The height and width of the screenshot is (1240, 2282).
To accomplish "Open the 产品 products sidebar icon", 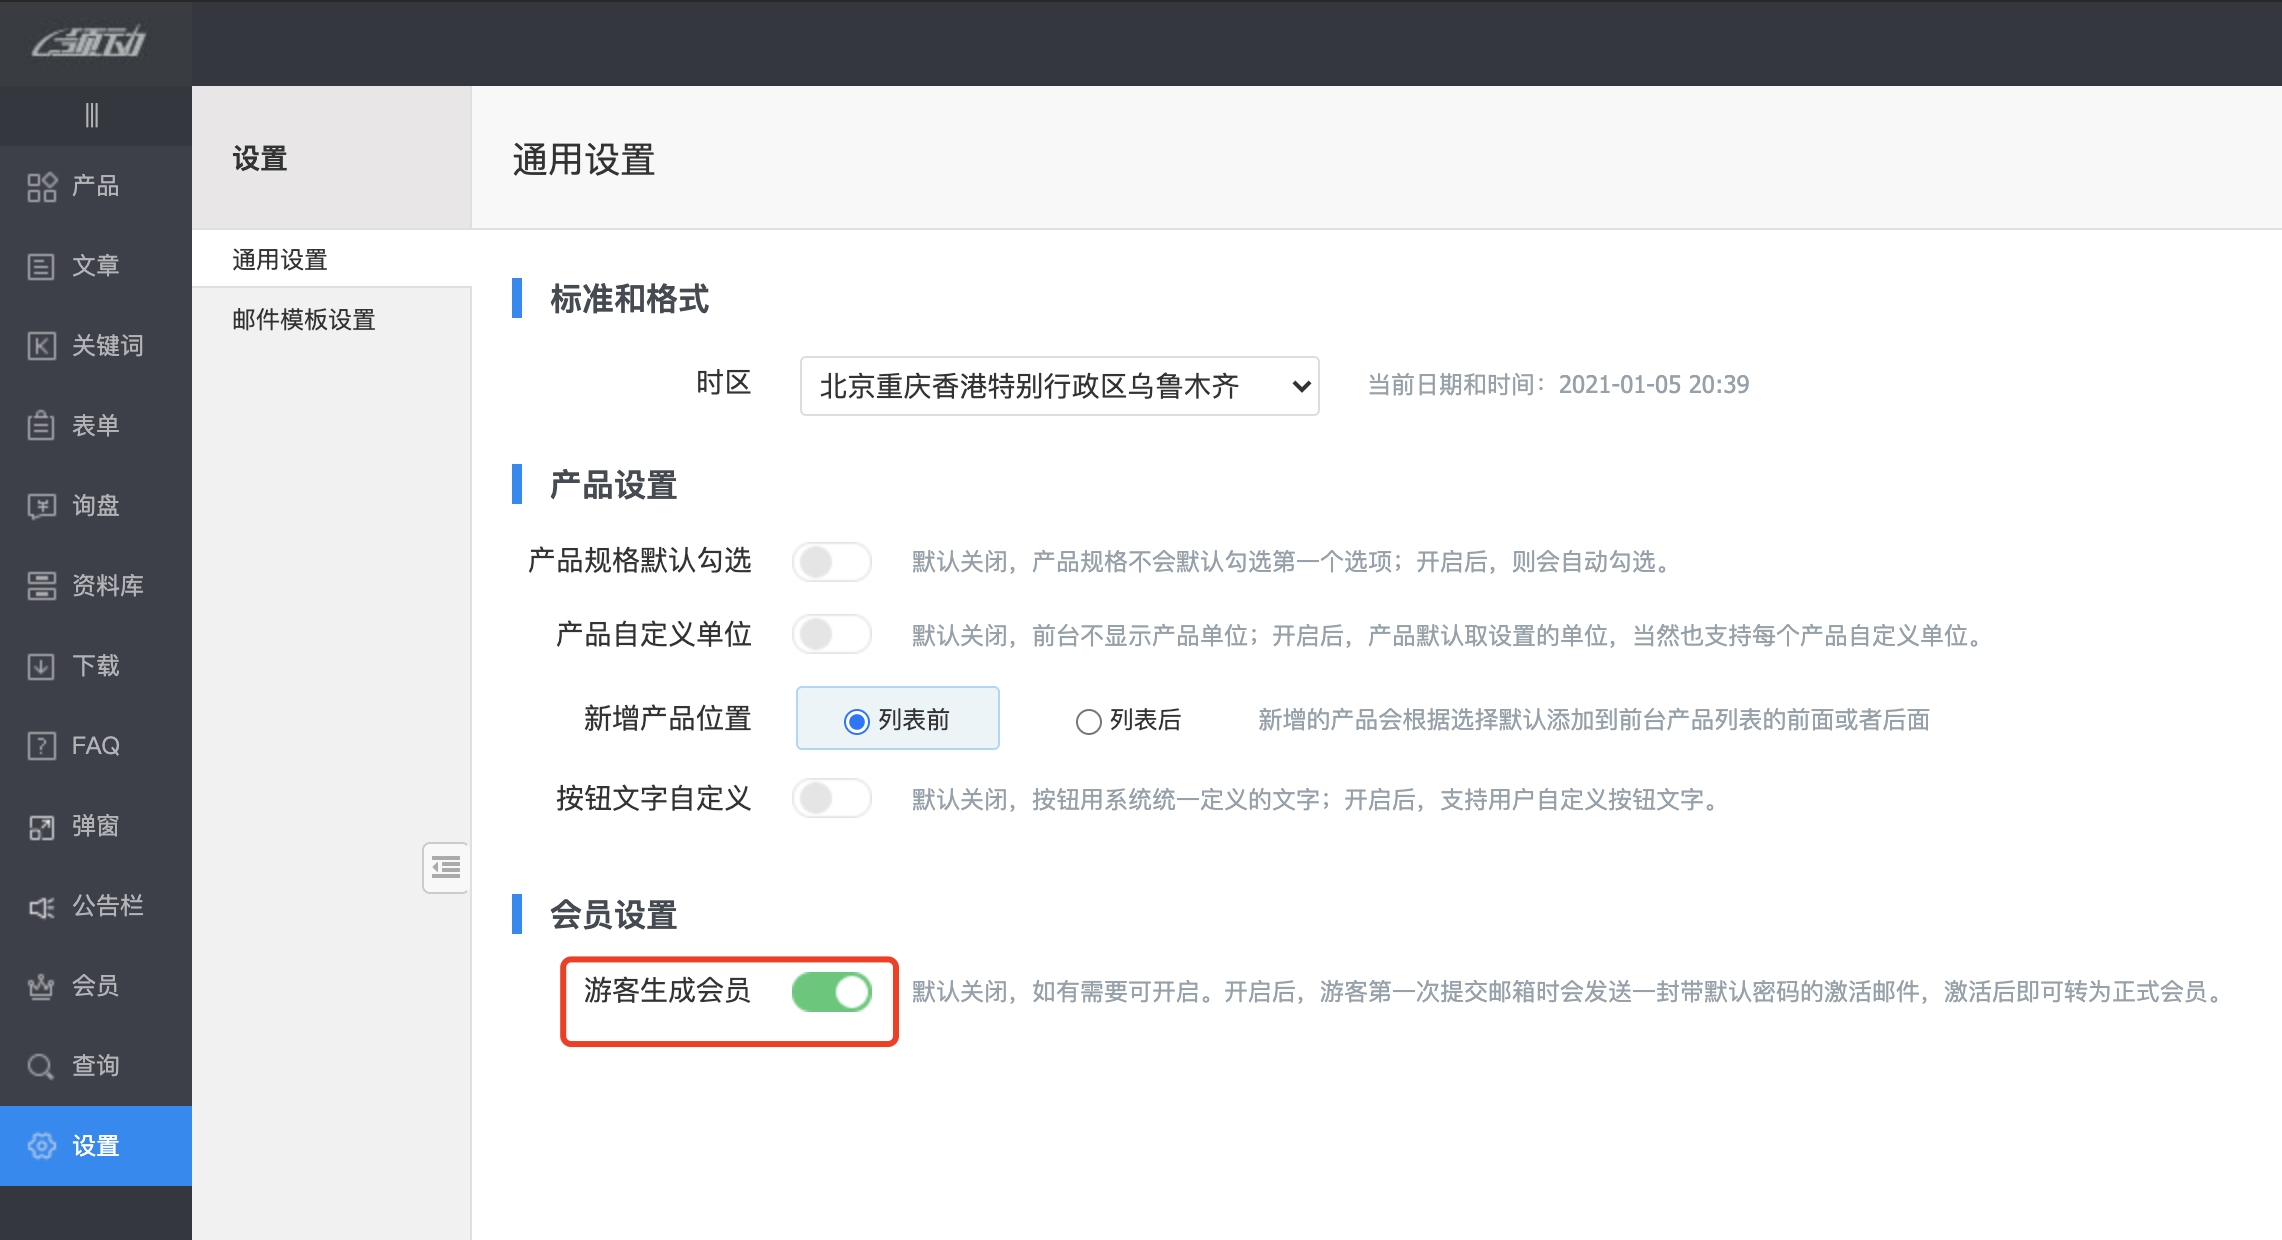I will coord(42,187).
